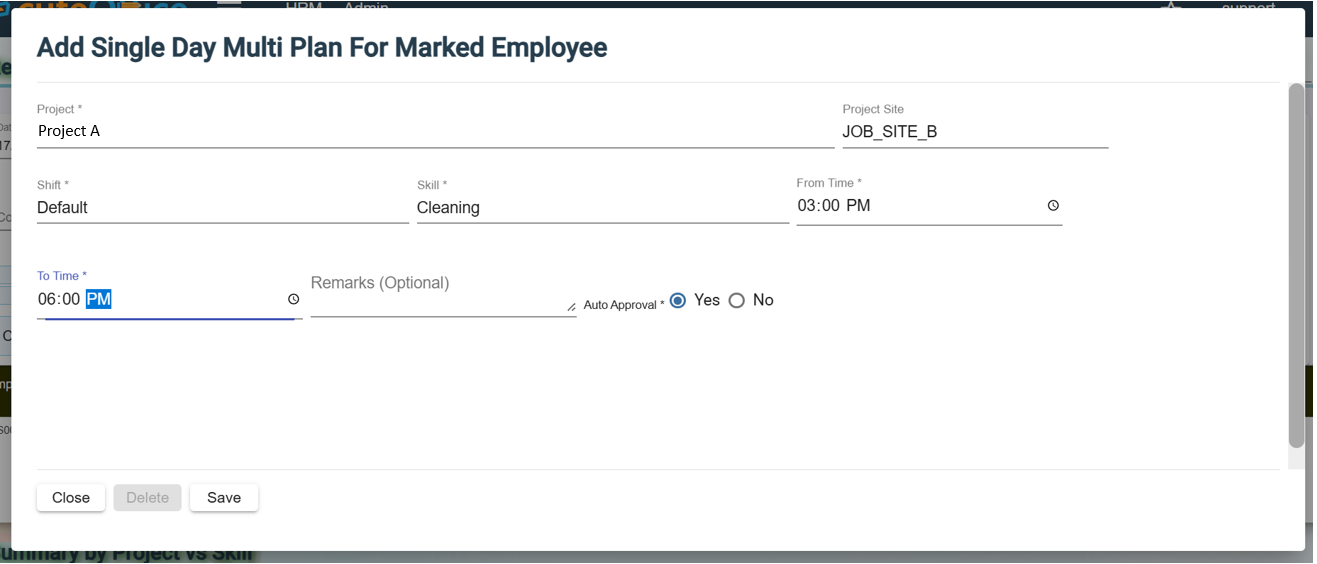Click the dialog's vertical scrollbar thumb
The image size is (1317, 564).
1296,265
